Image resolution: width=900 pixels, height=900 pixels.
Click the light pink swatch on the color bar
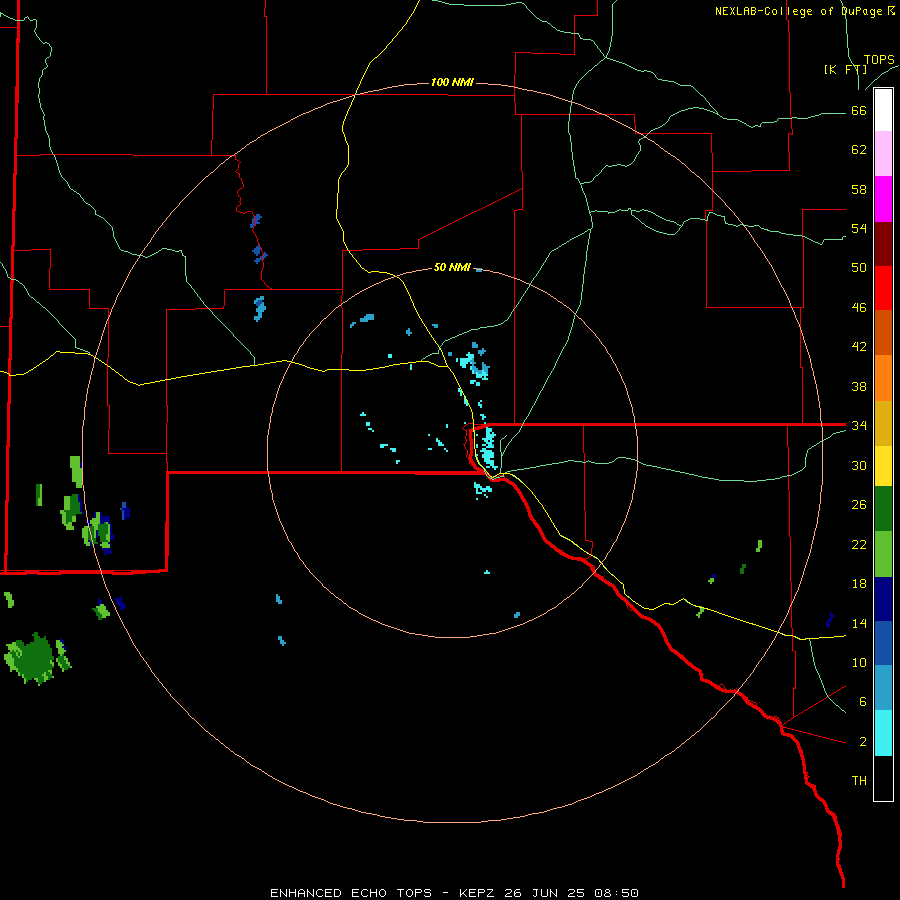point(883,153)
